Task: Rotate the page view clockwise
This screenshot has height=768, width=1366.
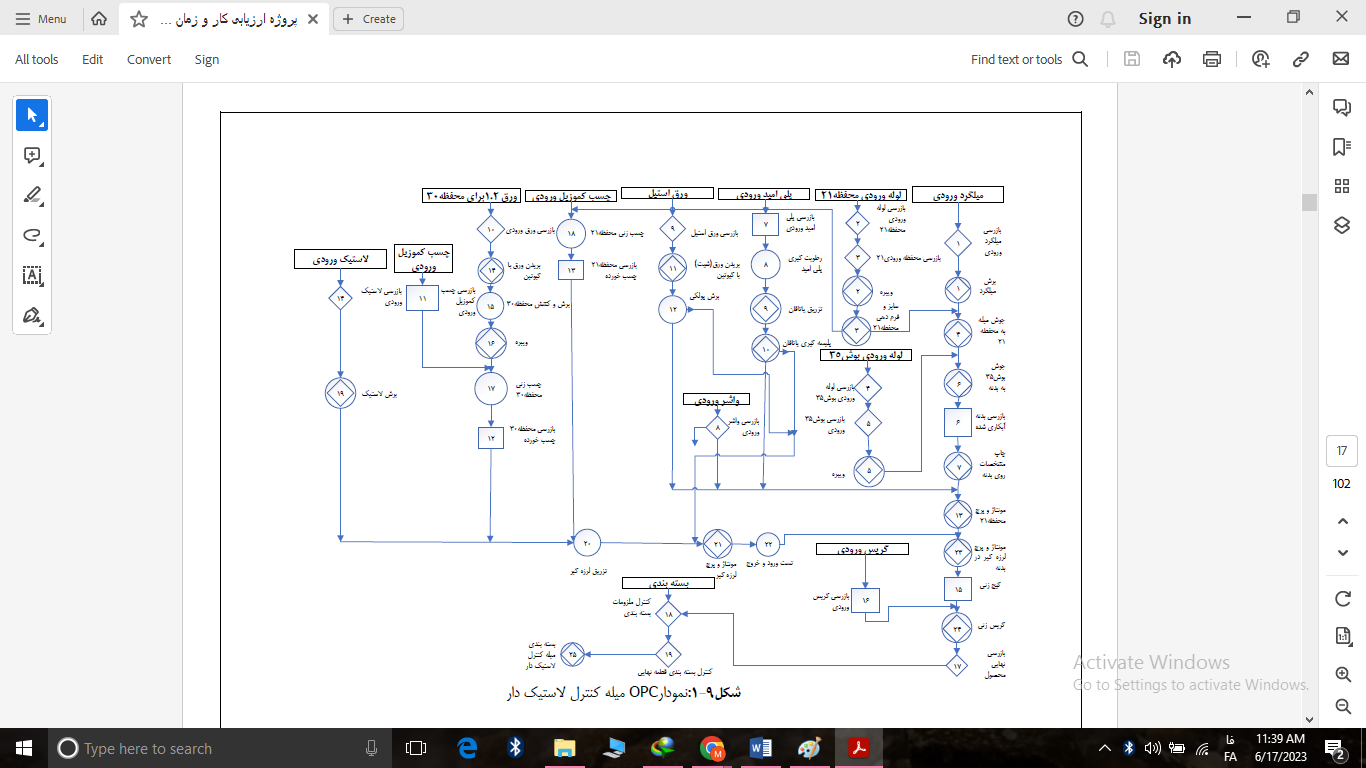Action: (x=1343, y=598)
